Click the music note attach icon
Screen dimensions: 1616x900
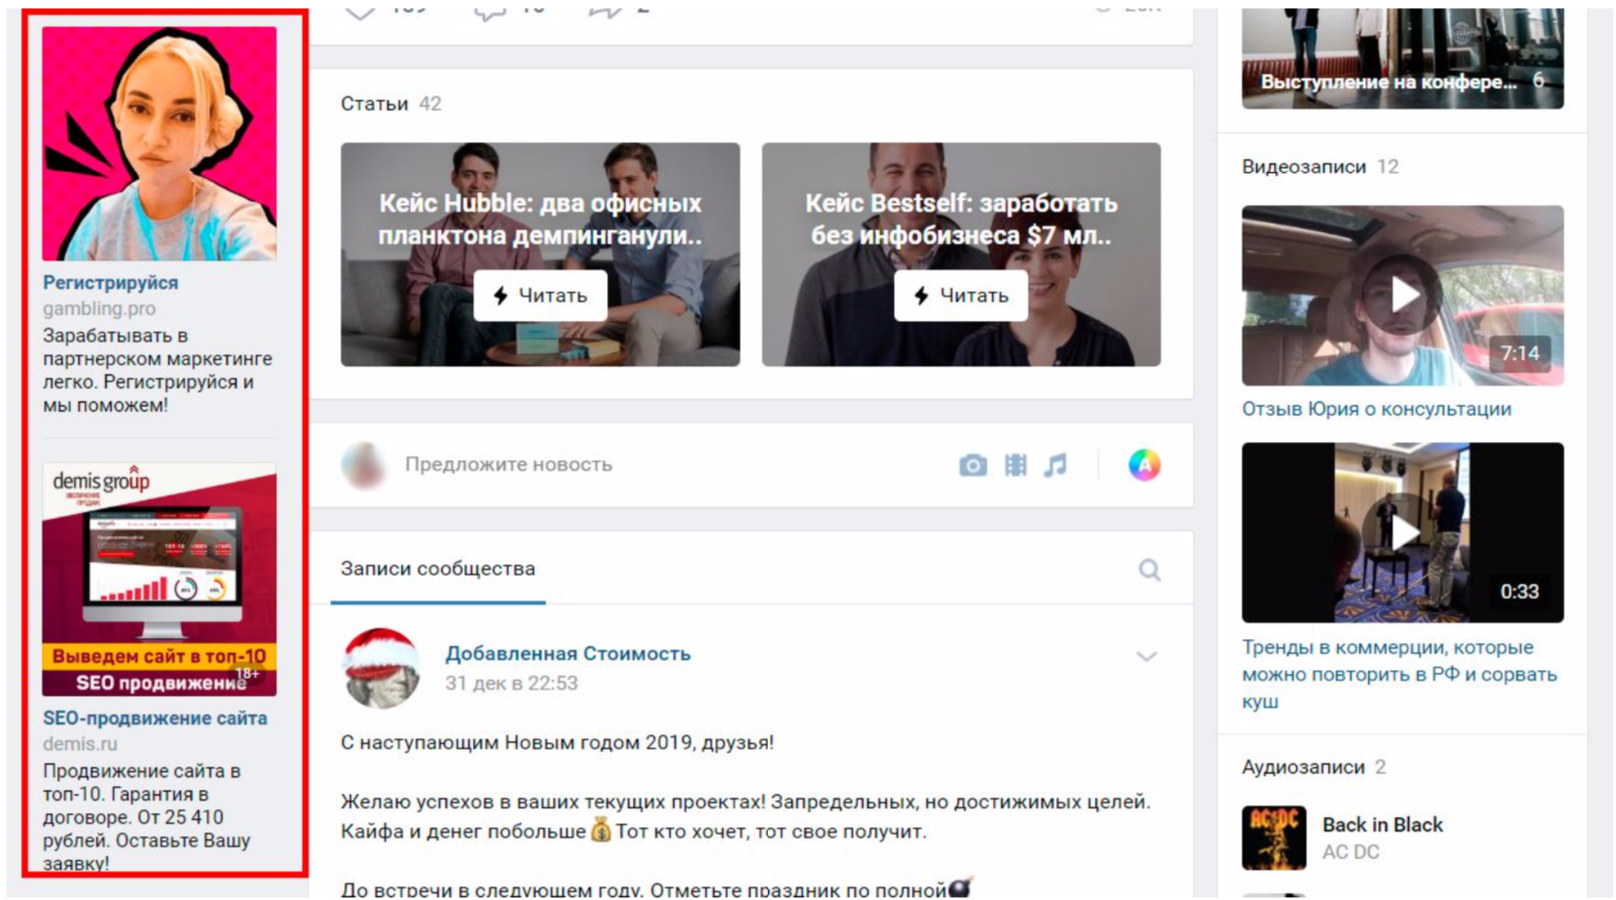[x=1055, y=465]
